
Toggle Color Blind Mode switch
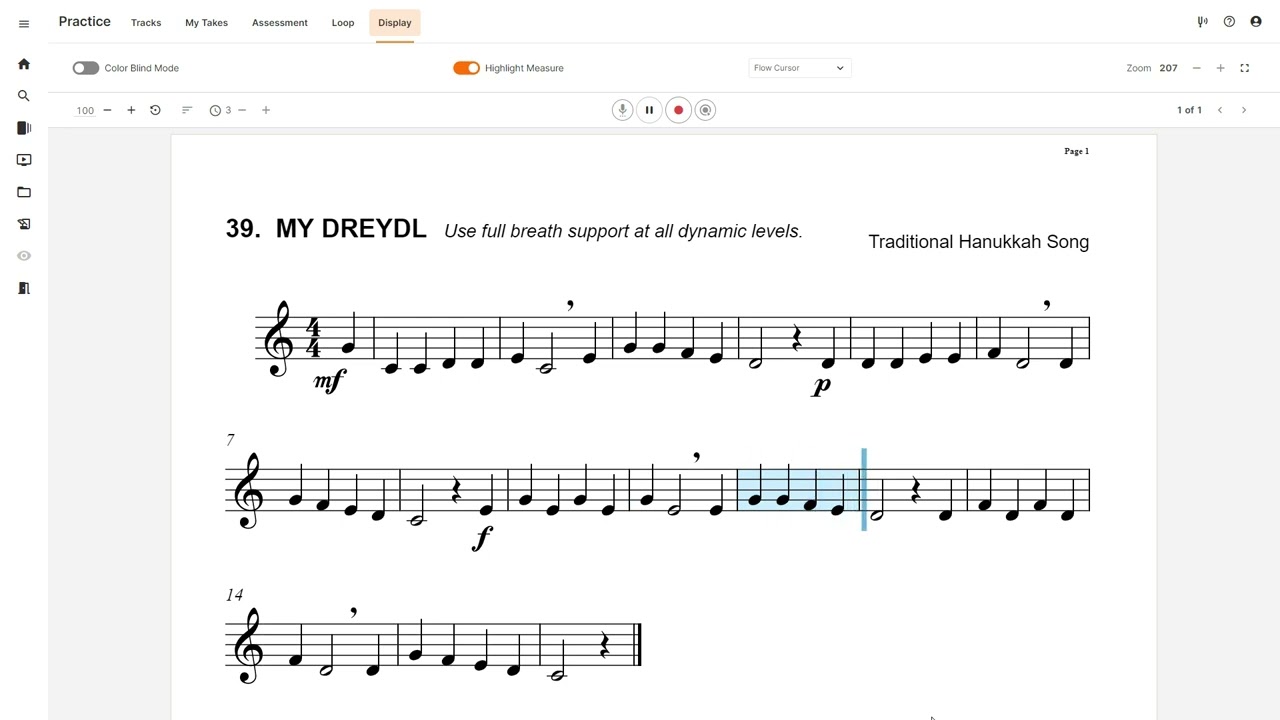pos(85,68)
